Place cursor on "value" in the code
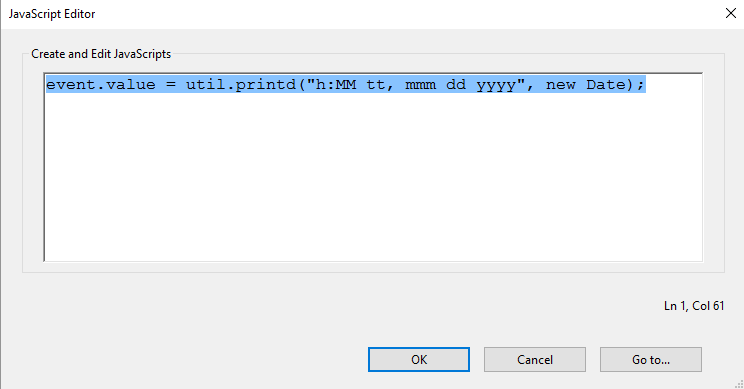The image size is (744, 389). coord(130,85)
